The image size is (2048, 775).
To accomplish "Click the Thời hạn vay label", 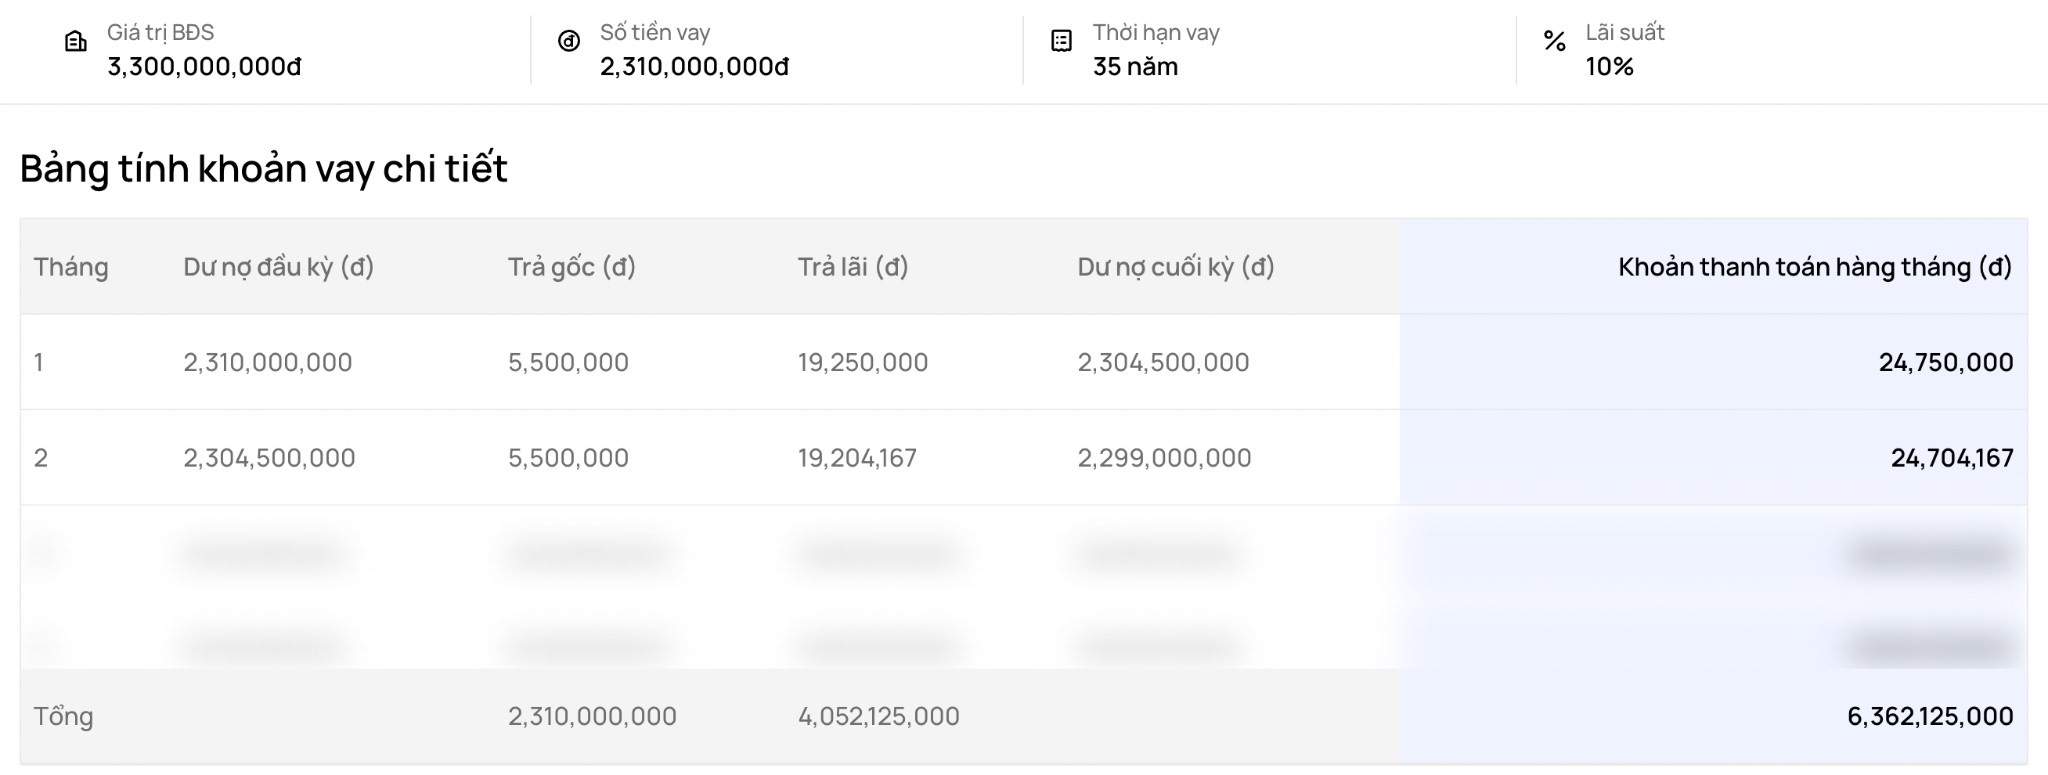I will [1156, 33].
